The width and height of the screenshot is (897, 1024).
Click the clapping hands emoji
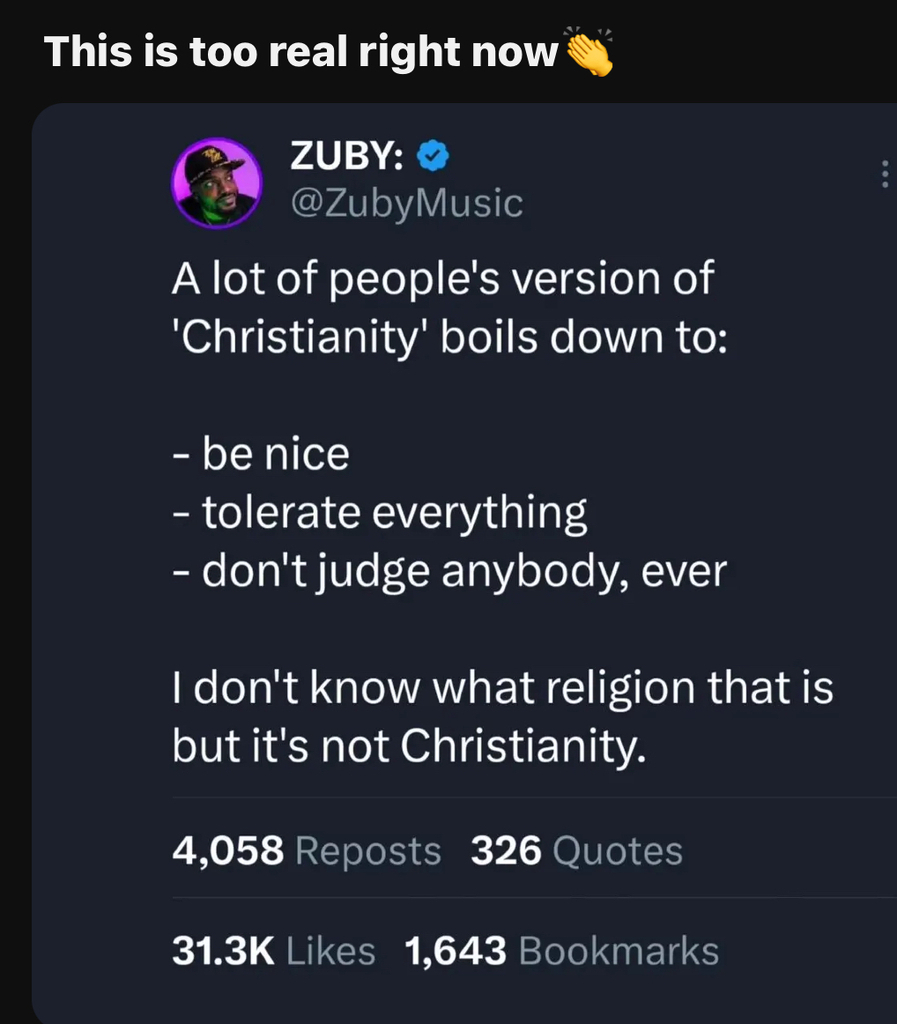pyautogui.click(x=589, y=51)
